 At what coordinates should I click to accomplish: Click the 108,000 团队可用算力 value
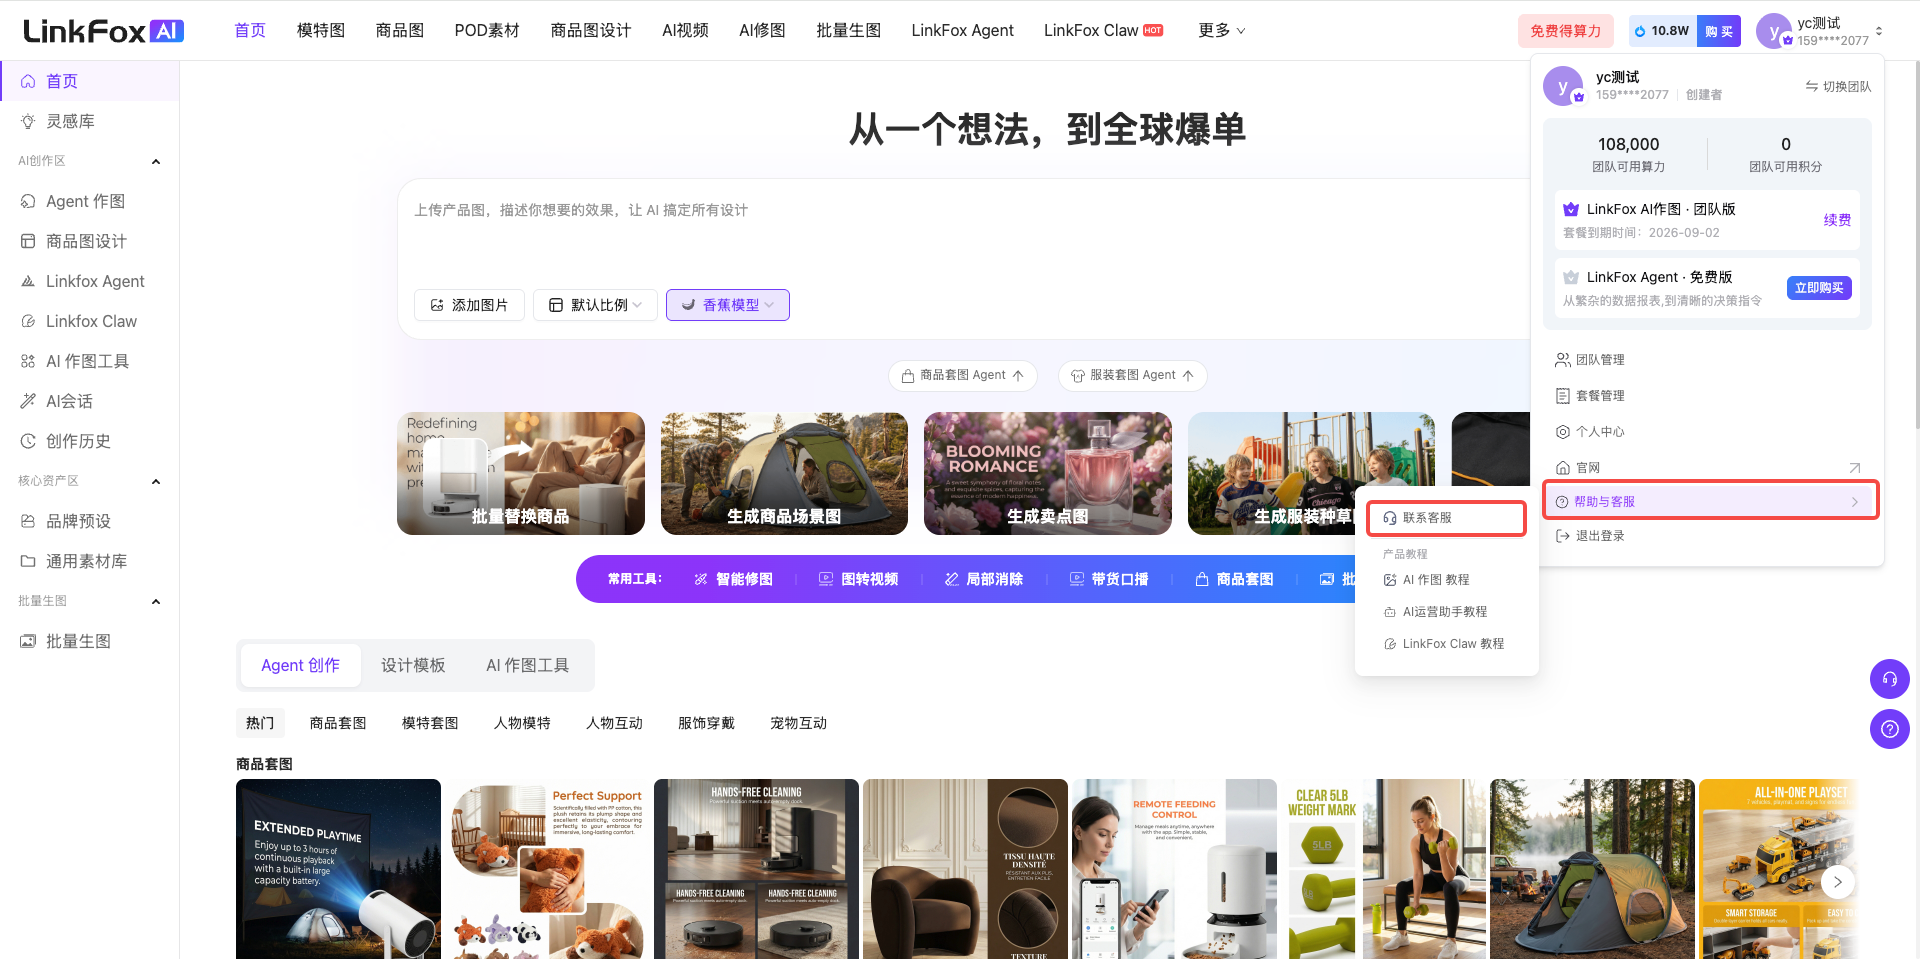(1628, 144)
